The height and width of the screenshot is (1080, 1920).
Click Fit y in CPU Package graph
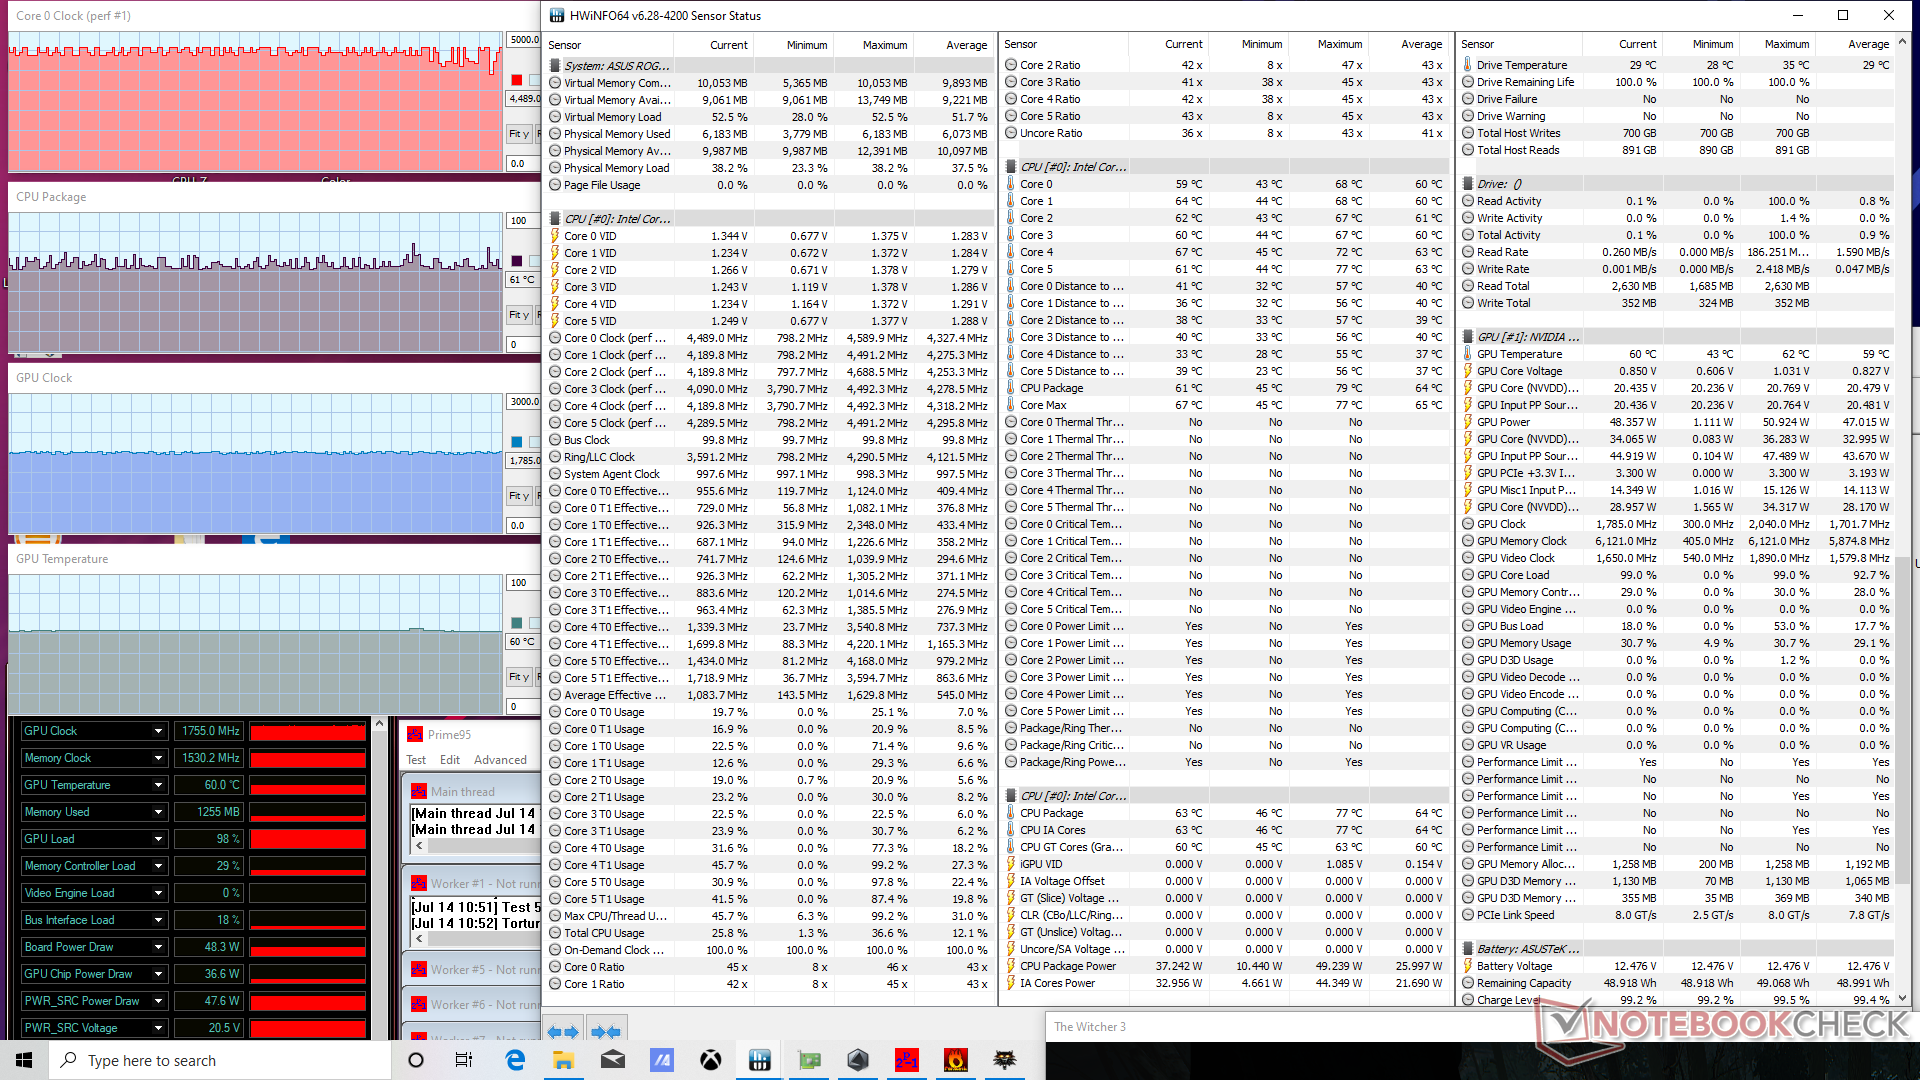tap(518, 315)
